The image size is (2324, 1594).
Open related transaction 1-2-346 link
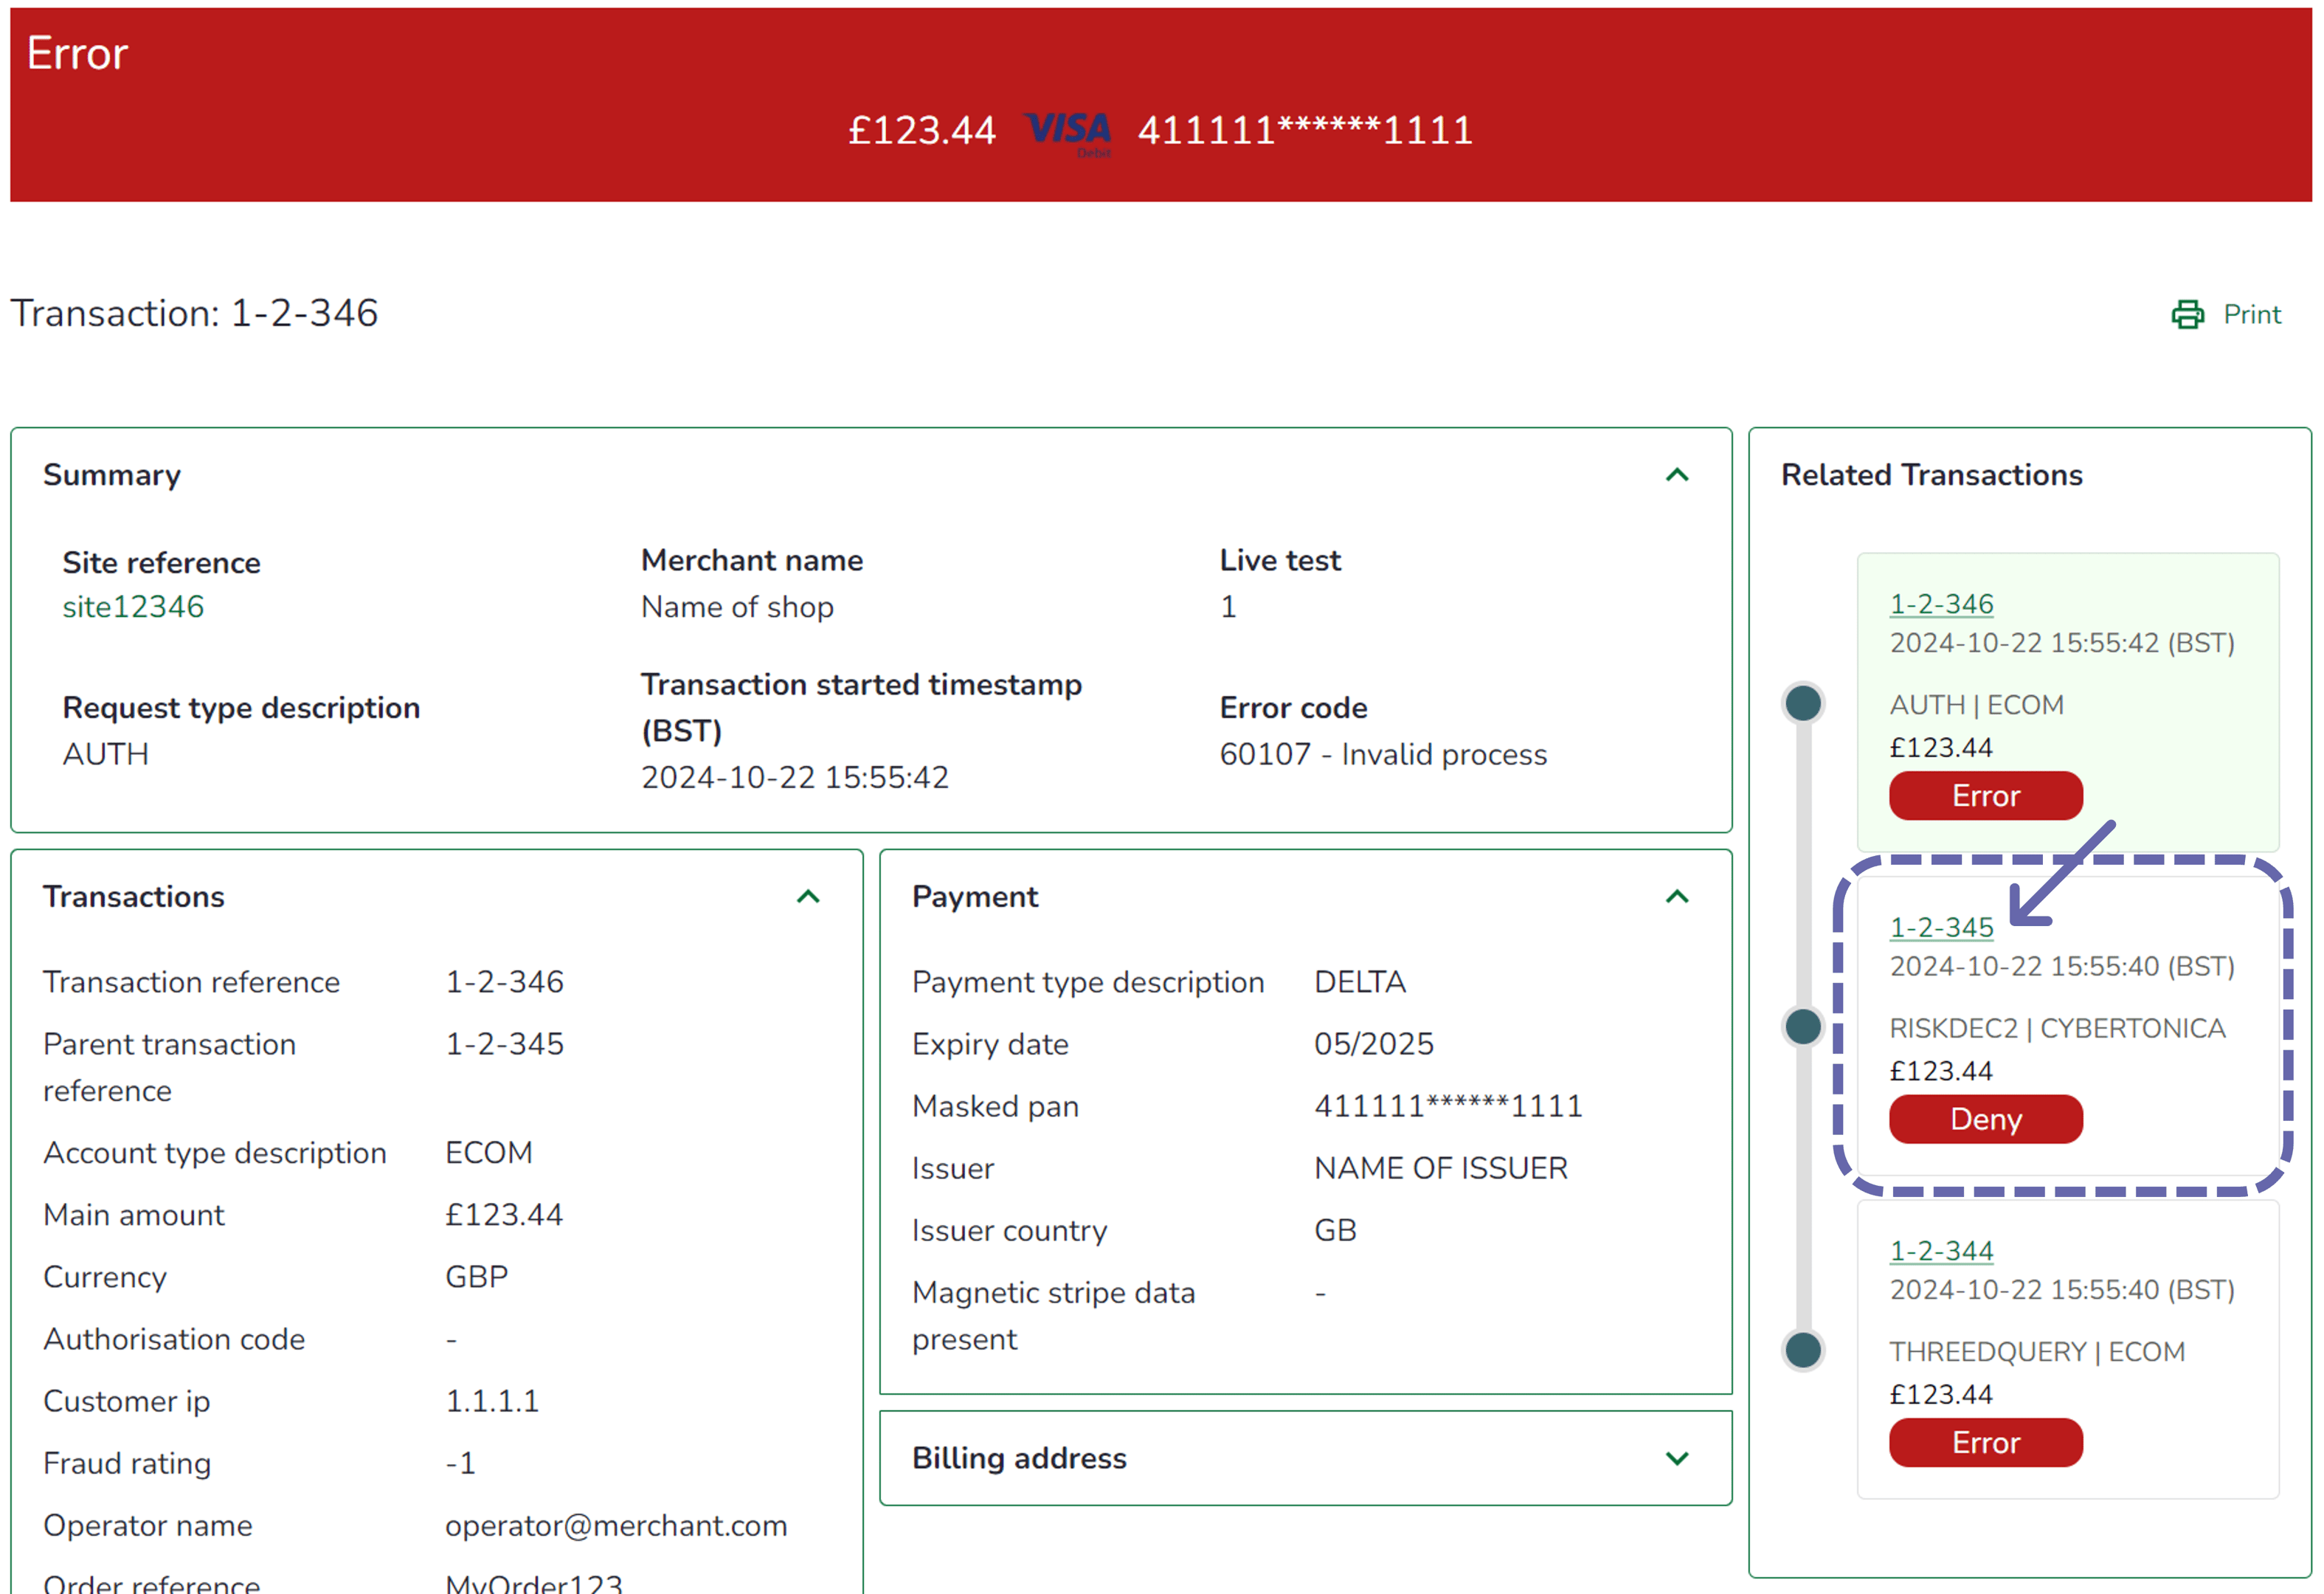(x=1941, y=604)
